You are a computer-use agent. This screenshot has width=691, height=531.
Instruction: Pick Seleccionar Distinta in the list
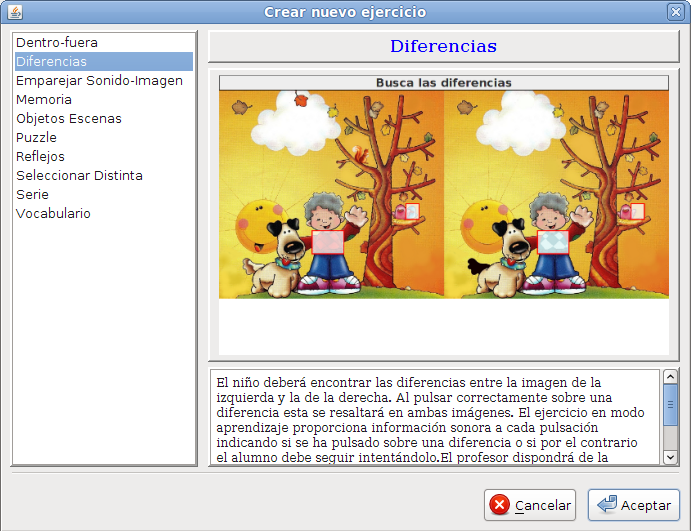pos(104,175)
